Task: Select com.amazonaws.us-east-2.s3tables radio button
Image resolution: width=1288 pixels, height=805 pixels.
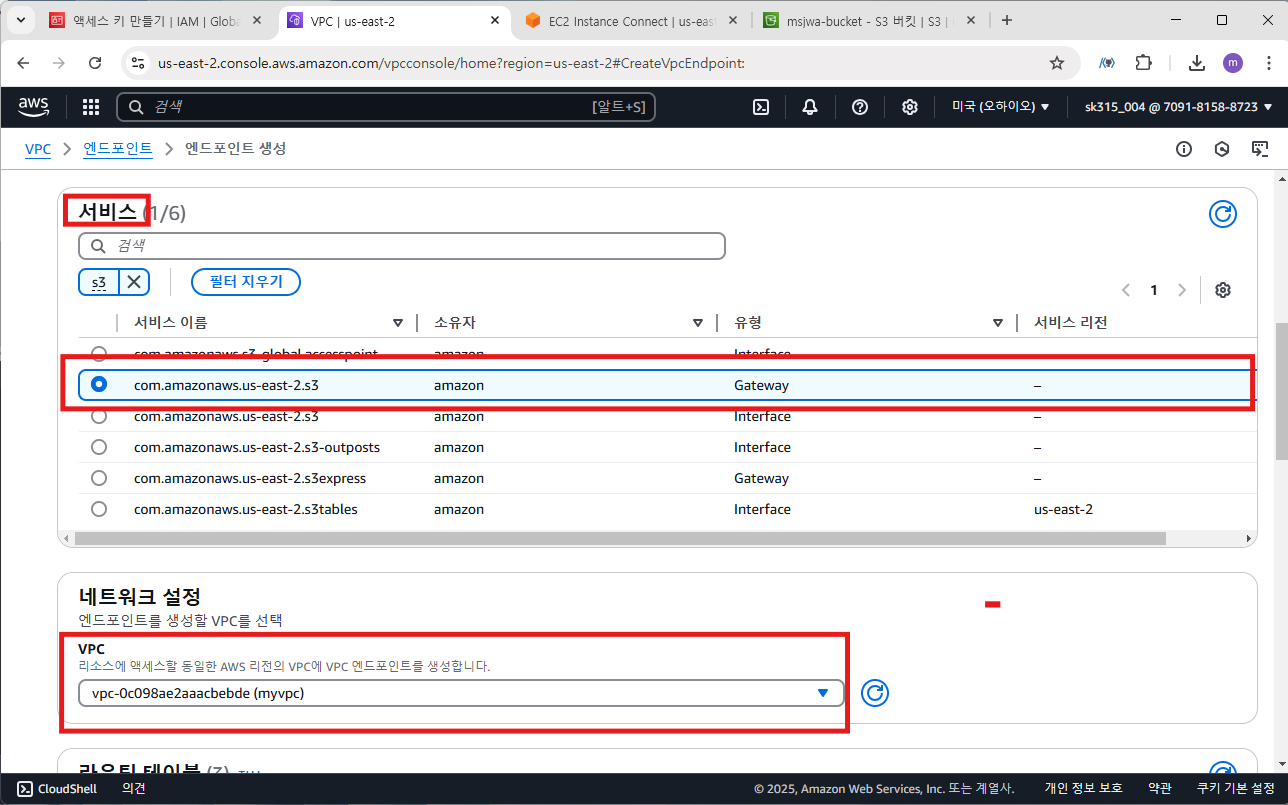Action: pyautogui.click(x=98, y=509)
